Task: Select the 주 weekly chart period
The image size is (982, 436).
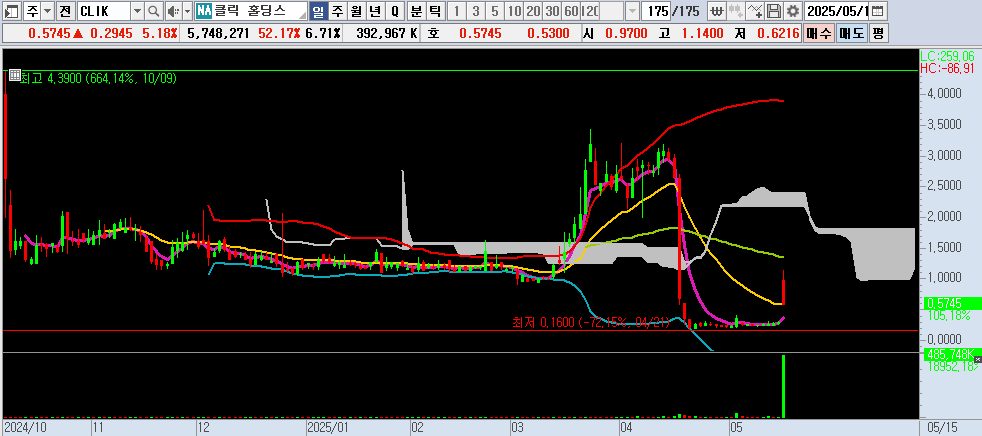Action: pyautogui.click(x=337, y=11)
